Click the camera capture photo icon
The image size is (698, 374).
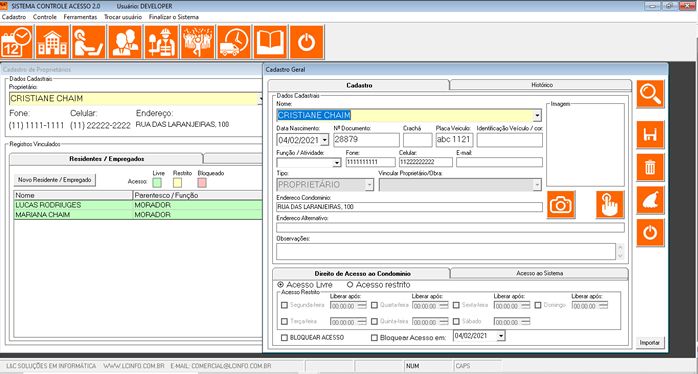click(x=561, y=205)
